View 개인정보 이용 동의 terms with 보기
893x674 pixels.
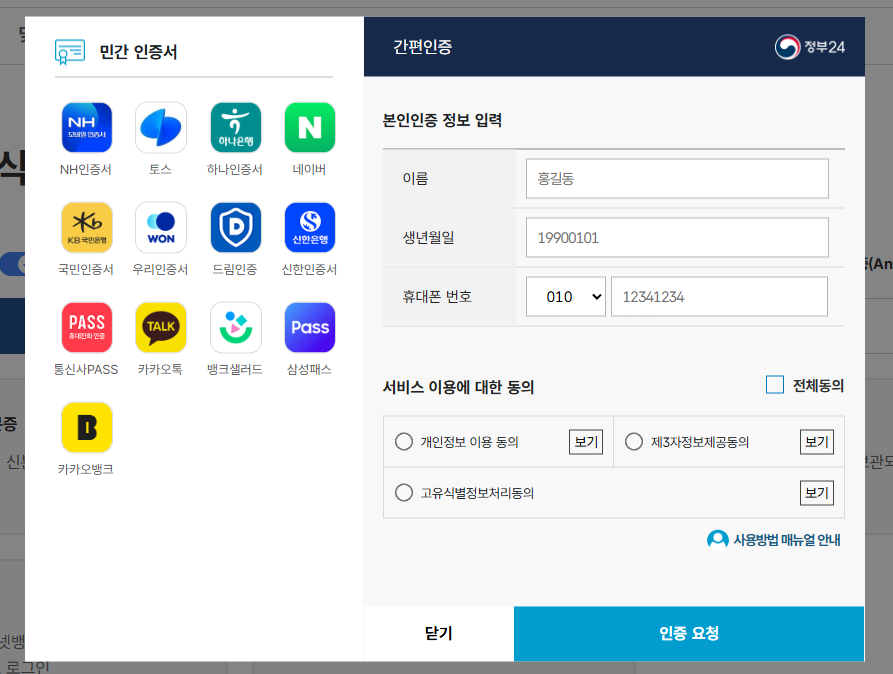pyautogui.click(x=586, y=442)
